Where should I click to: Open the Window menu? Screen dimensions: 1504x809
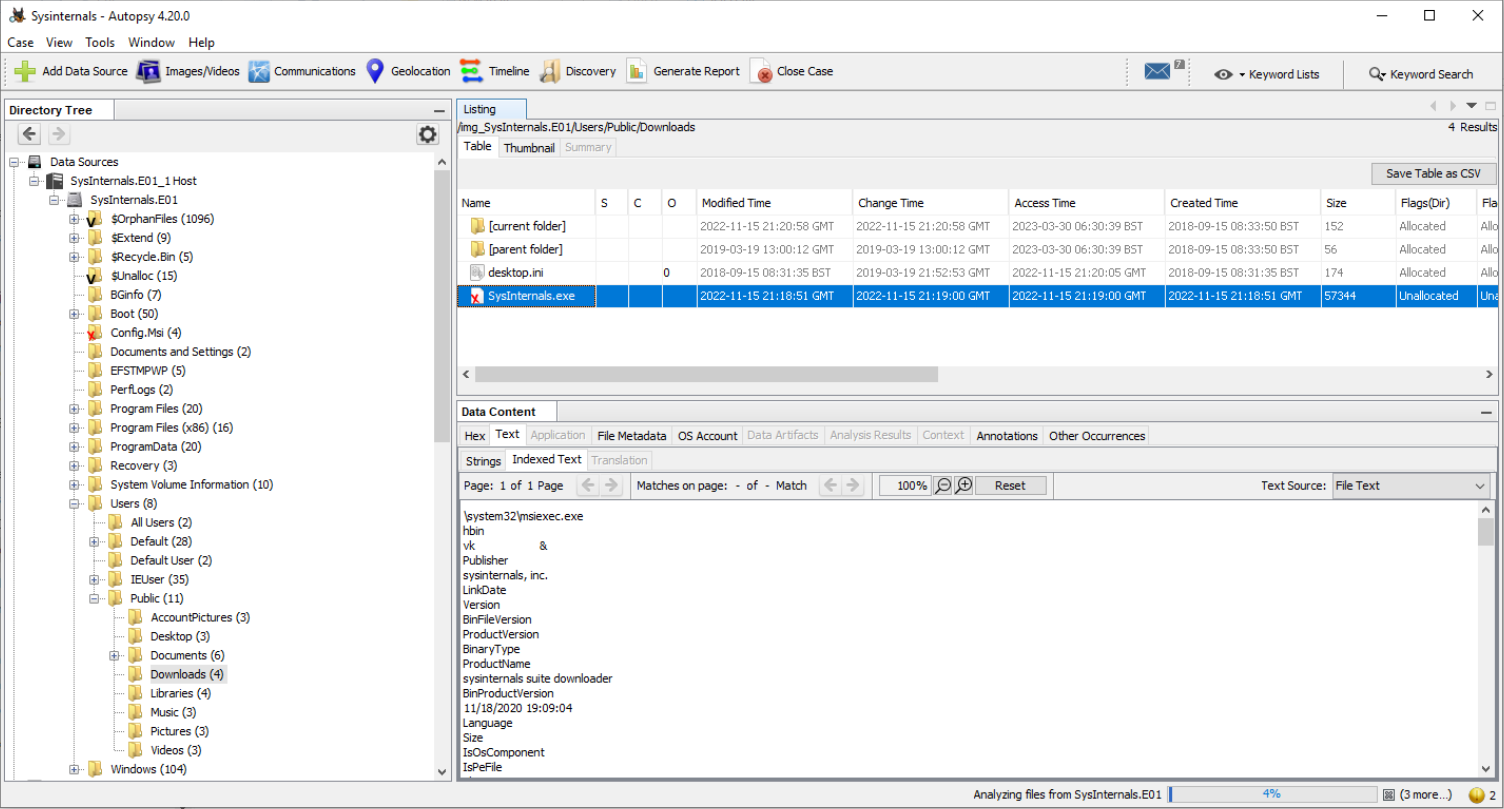[x=152, y=42]
